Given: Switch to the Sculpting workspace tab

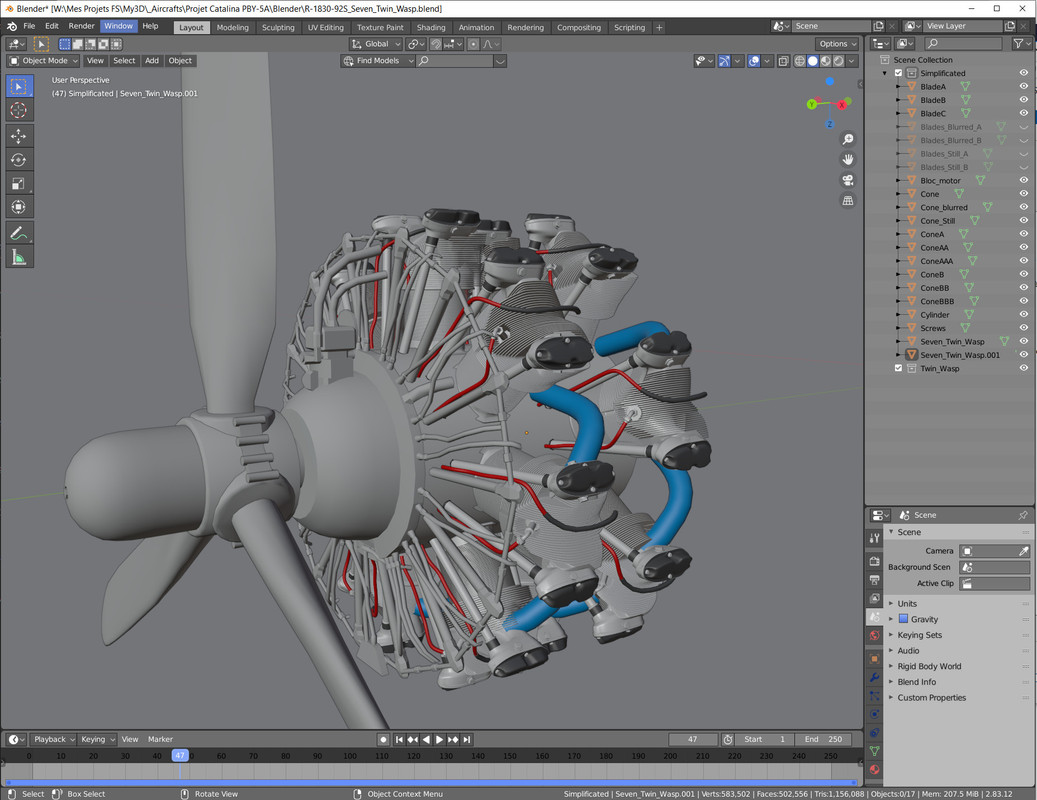Looking at the screenshot, I should pos(278,28).
